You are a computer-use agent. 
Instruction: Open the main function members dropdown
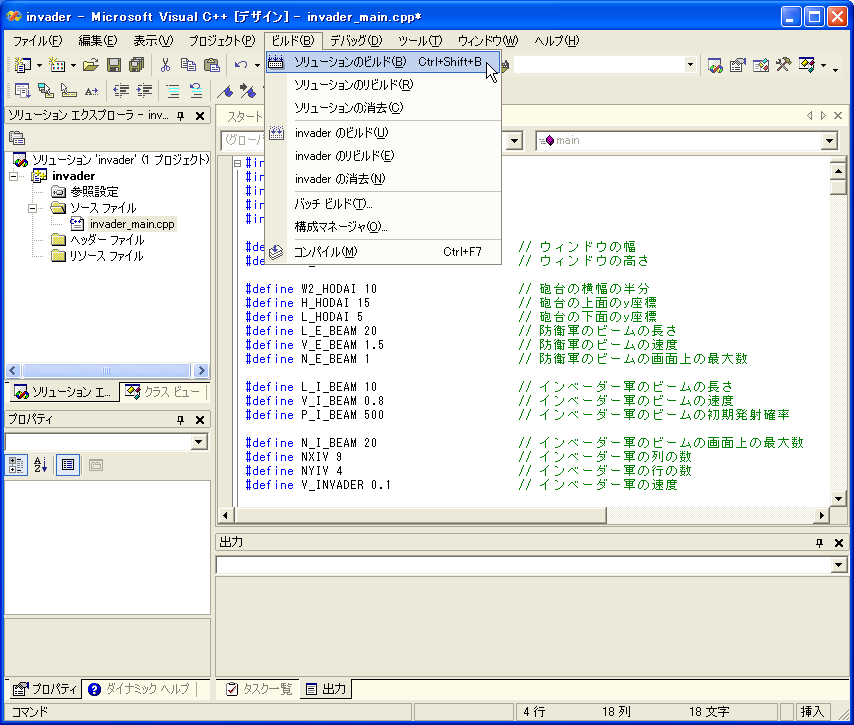pyautogui.click(x=829, y=141)
